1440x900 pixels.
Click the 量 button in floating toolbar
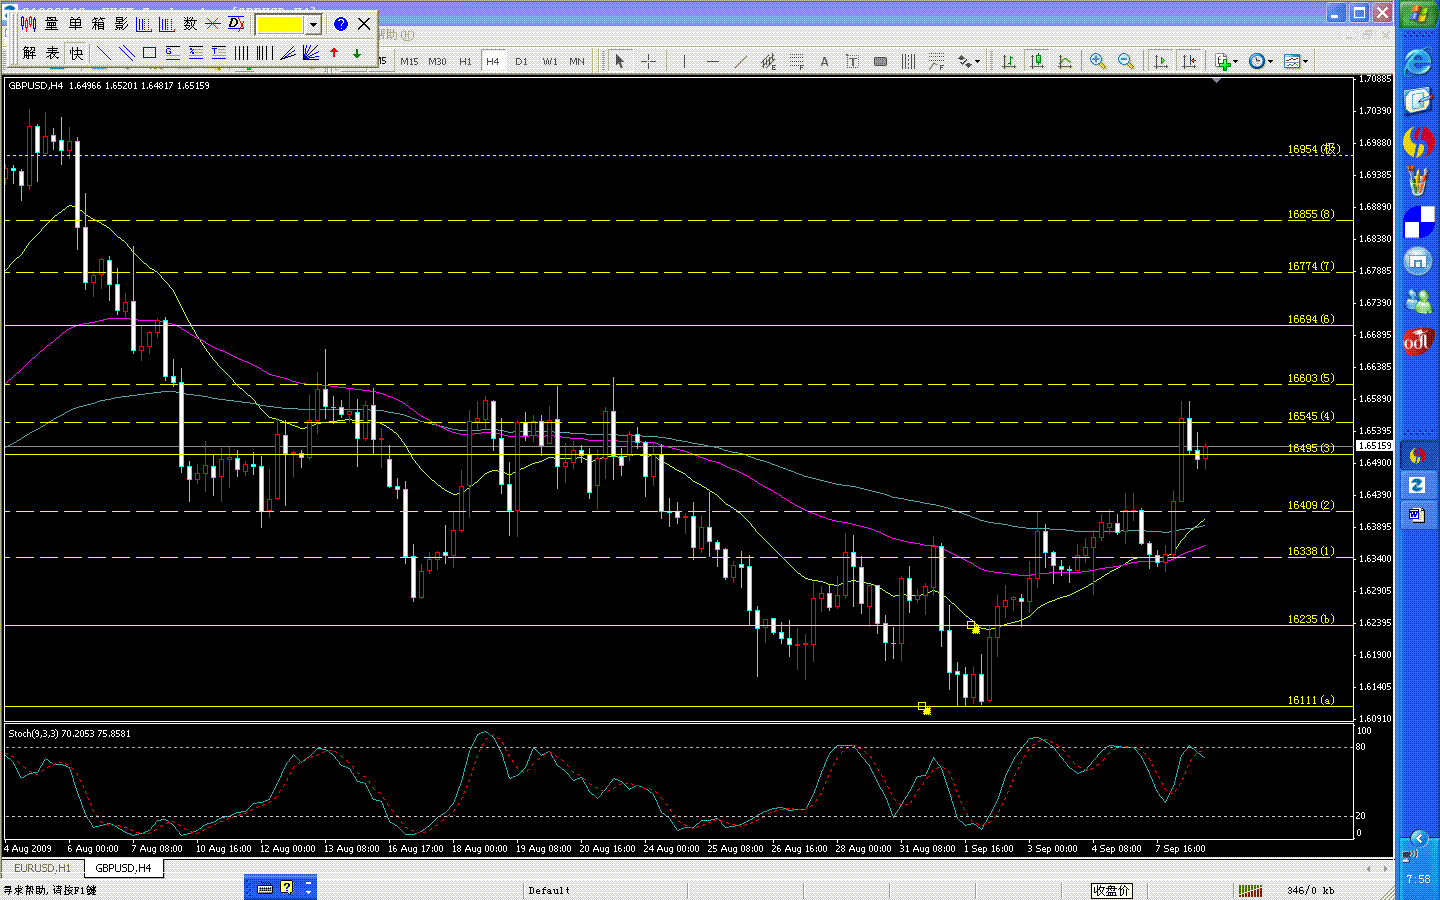52,24
